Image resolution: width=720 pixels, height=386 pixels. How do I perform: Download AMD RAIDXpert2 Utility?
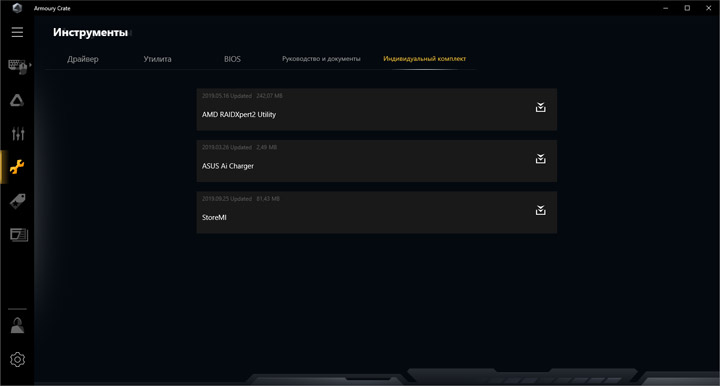click(540, 107)
